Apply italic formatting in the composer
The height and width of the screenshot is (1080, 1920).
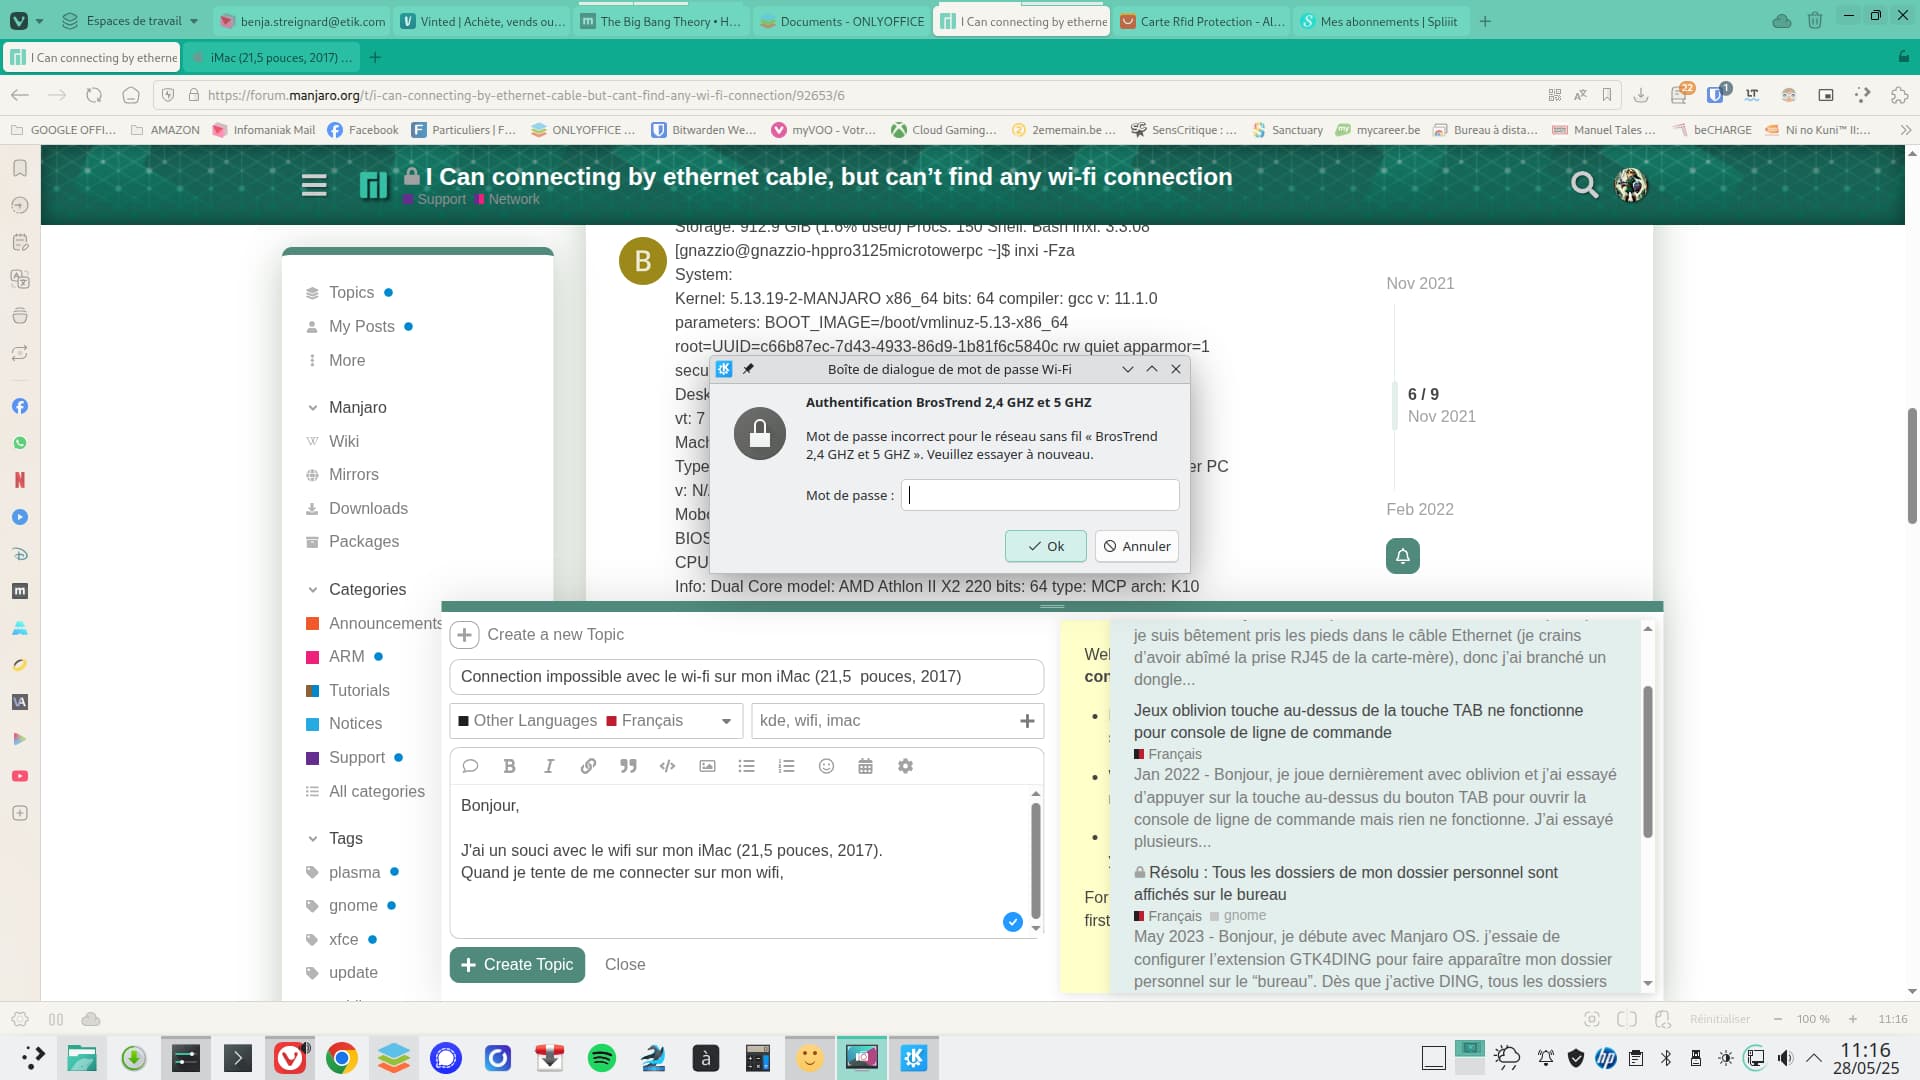tap(548, 766)
